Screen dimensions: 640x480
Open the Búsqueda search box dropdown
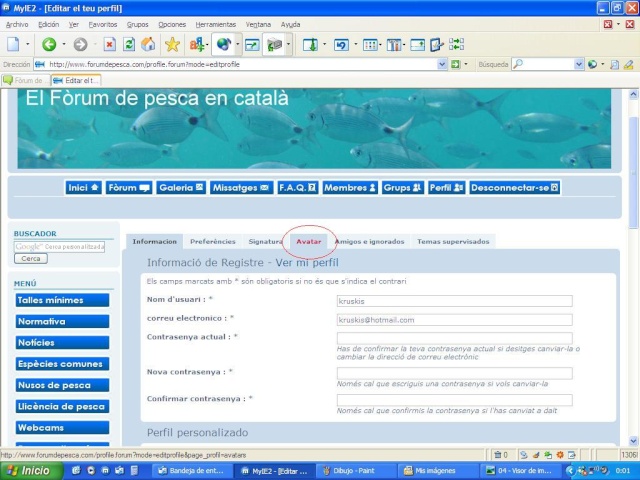(579, 64)
